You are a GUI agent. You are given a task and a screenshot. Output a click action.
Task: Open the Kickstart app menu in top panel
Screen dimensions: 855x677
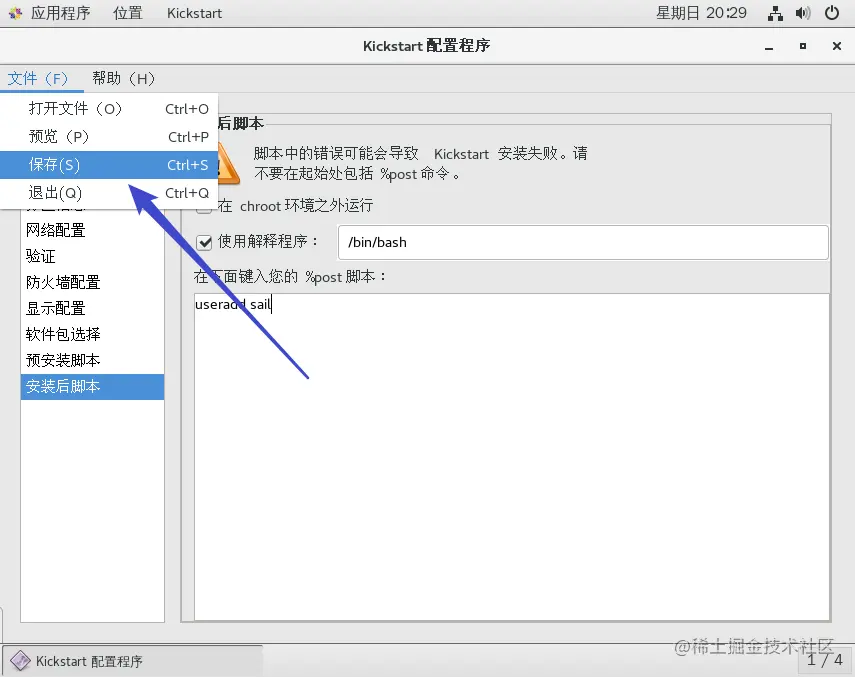[194, 13]
